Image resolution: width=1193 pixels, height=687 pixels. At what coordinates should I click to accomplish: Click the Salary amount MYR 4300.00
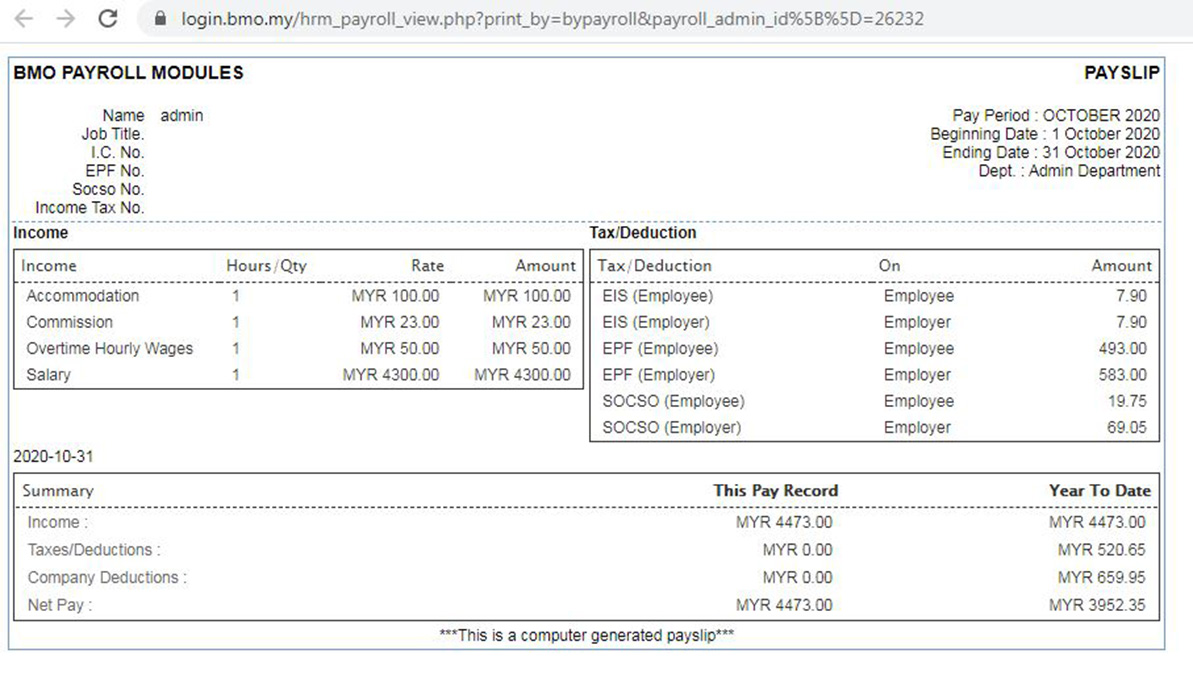[522, 375]
